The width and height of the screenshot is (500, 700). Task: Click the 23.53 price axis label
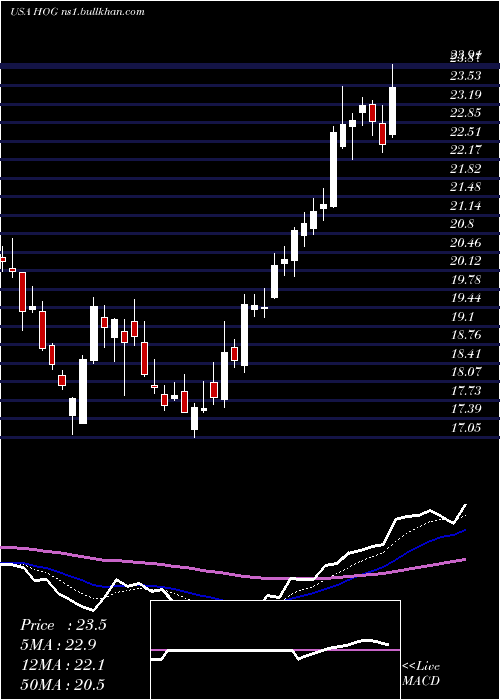pyautogui.click(x=466, y=76)
